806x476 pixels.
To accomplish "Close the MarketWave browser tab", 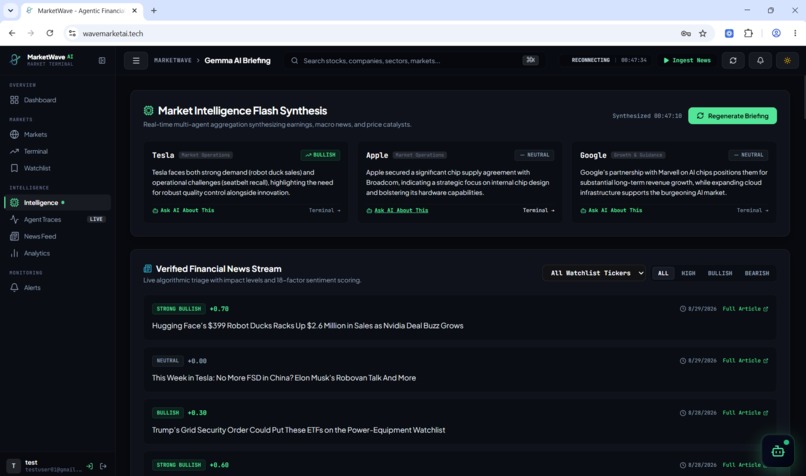I will pyautogui.click(x=135, y=10).
